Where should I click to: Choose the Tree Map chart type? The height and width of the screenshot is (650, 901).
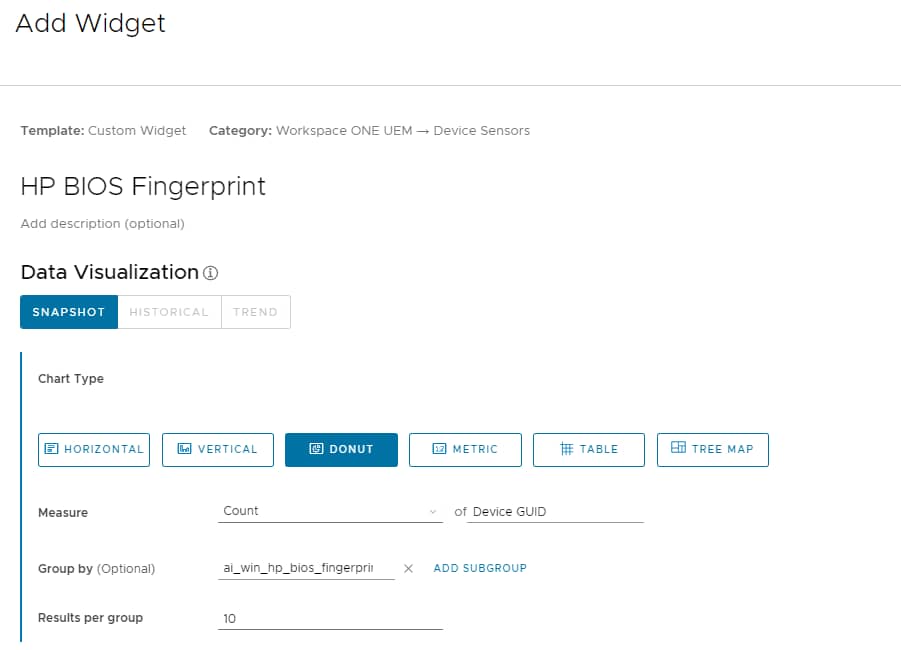point(712,449)
